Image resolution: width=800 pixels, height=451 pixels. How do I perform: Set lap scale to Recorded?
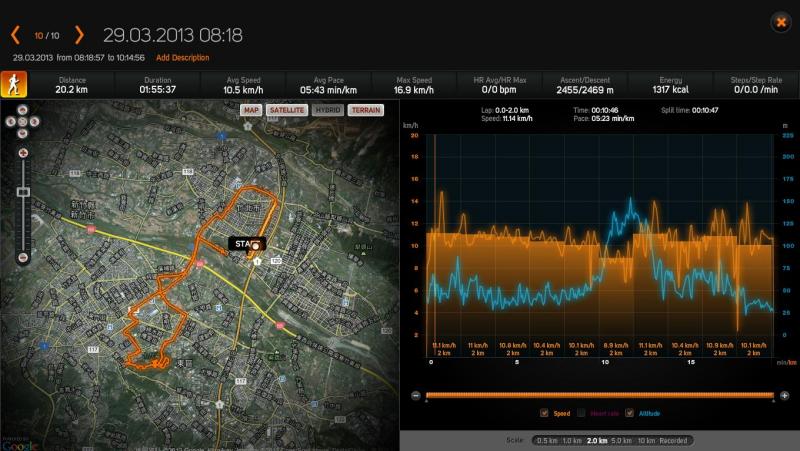[673, 440]
